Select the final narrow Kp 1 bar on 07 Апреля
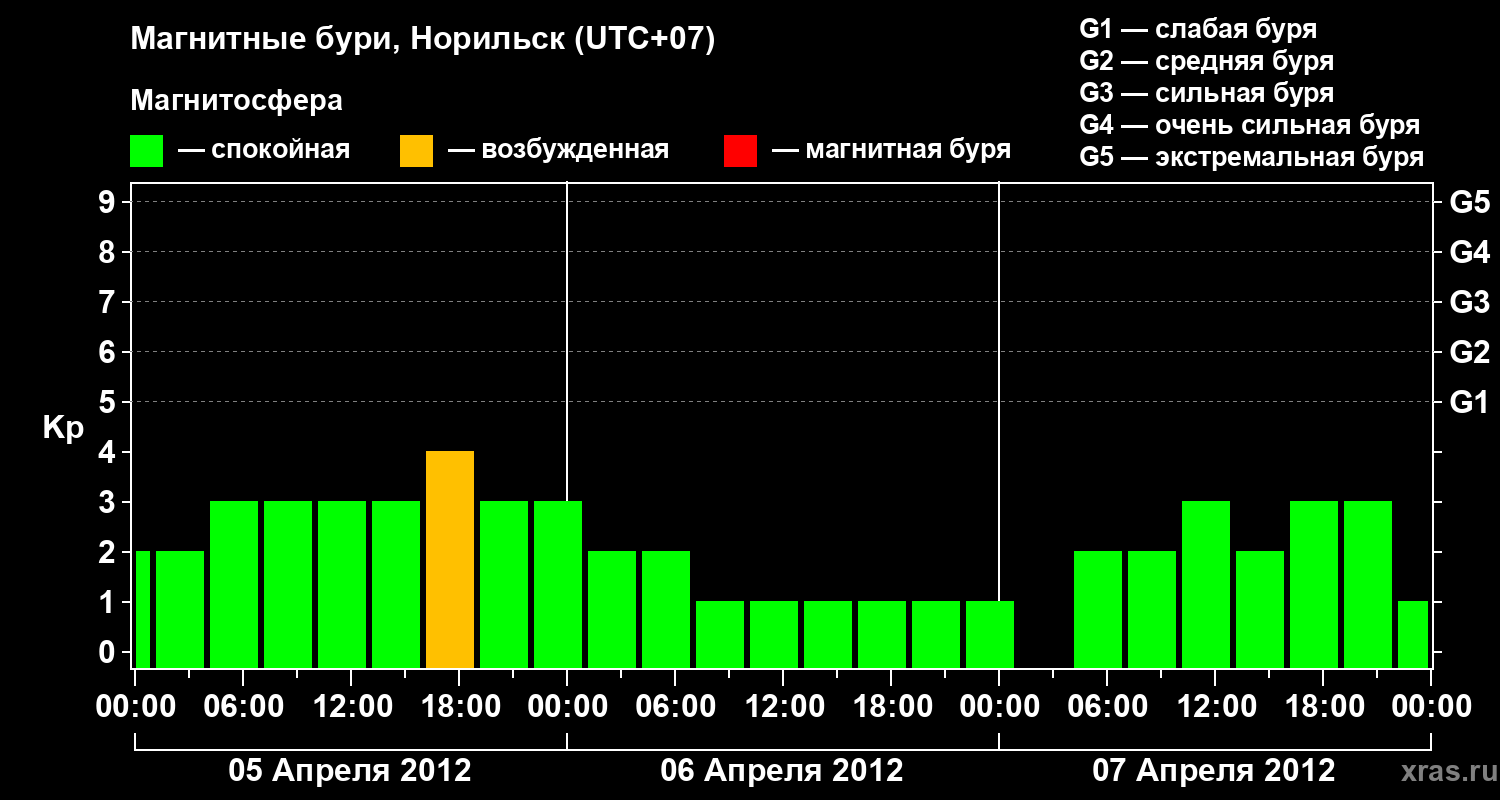Screen dimensions: 1500x800 click(x=1413, y=634)
